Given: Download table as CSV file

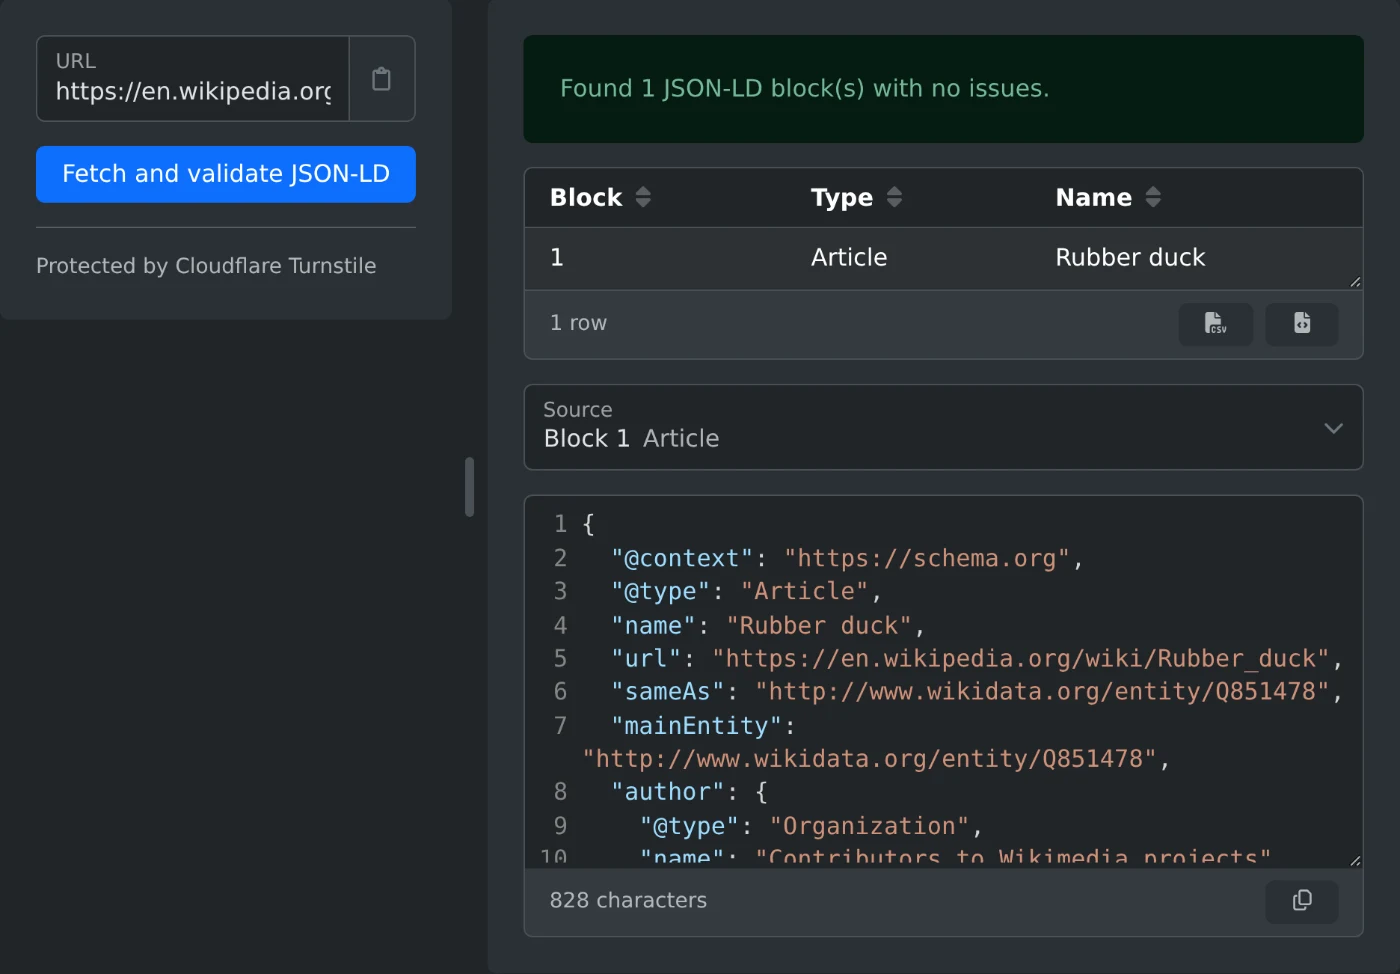Looking at the screenshot, I should tap(1215, 324).
